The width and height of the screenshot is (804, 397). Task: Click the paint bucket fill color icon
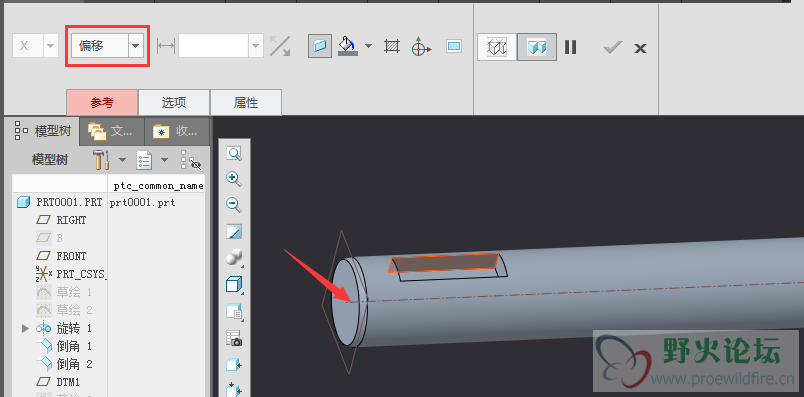(348, 46)
